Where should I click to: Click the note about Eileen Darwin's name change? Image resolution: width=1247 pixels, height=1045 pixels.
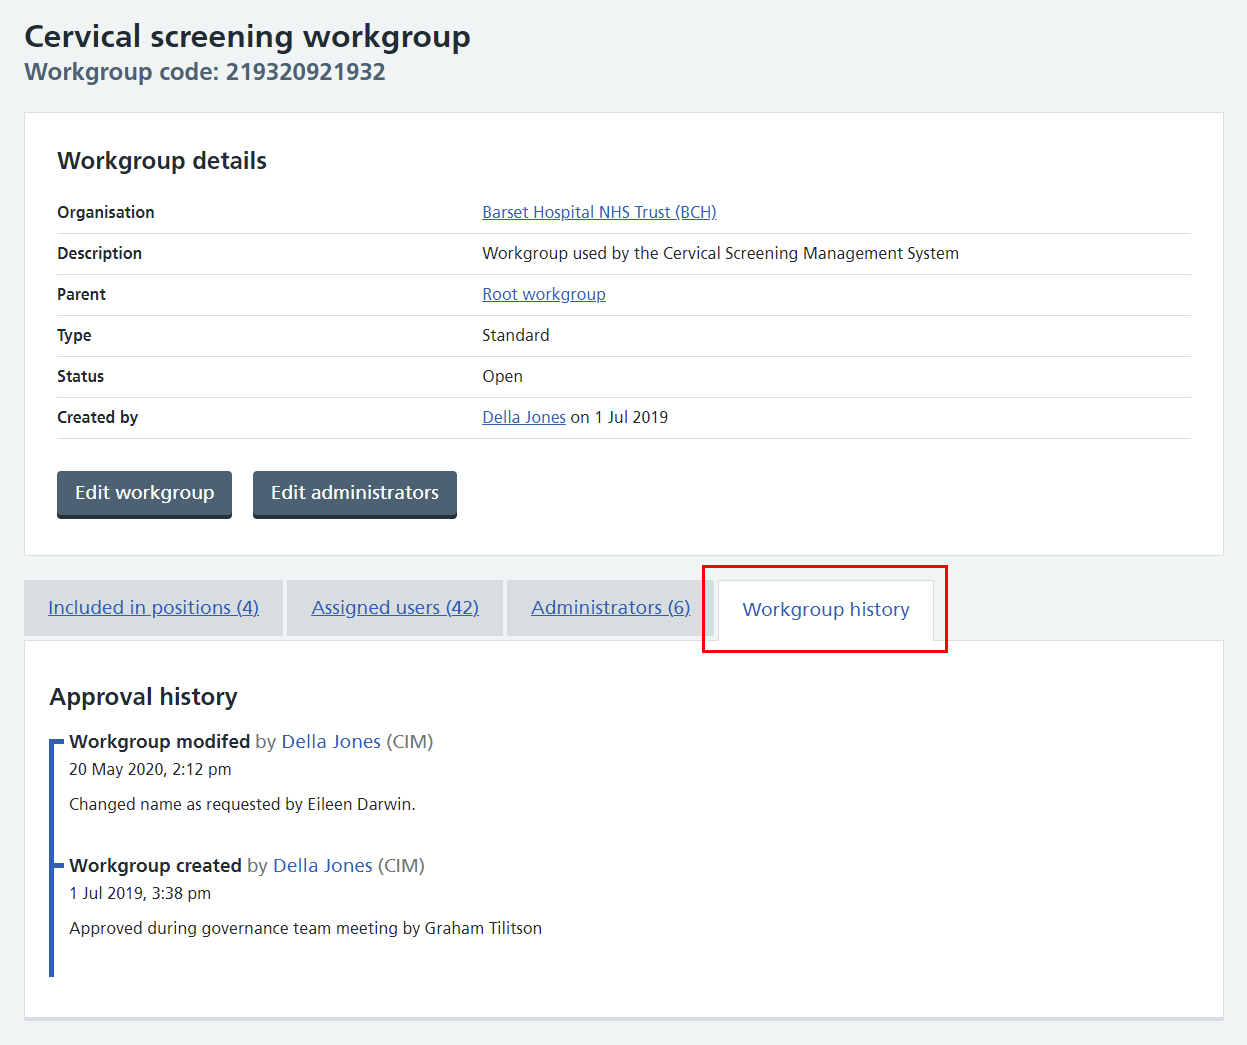(242, 804)
